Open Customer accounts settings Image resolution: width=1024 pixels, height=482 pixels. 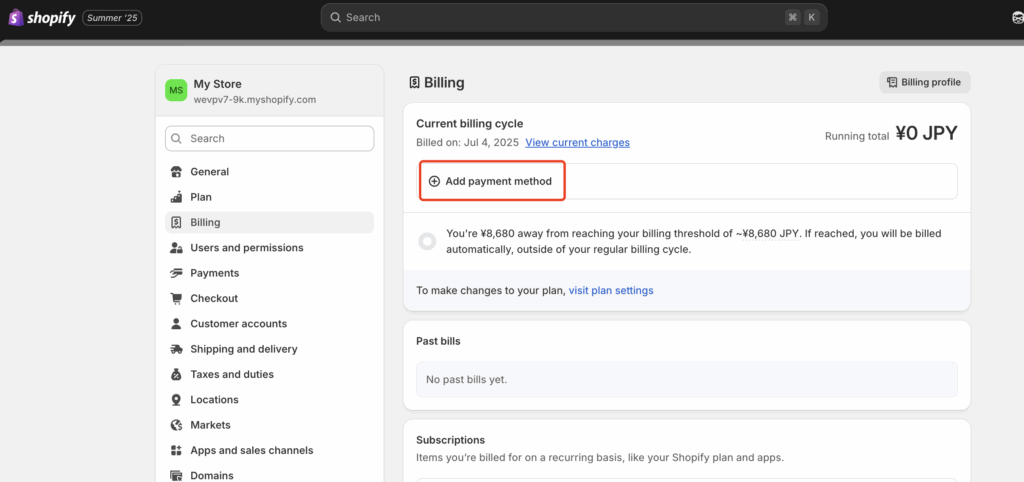[238, 324]
